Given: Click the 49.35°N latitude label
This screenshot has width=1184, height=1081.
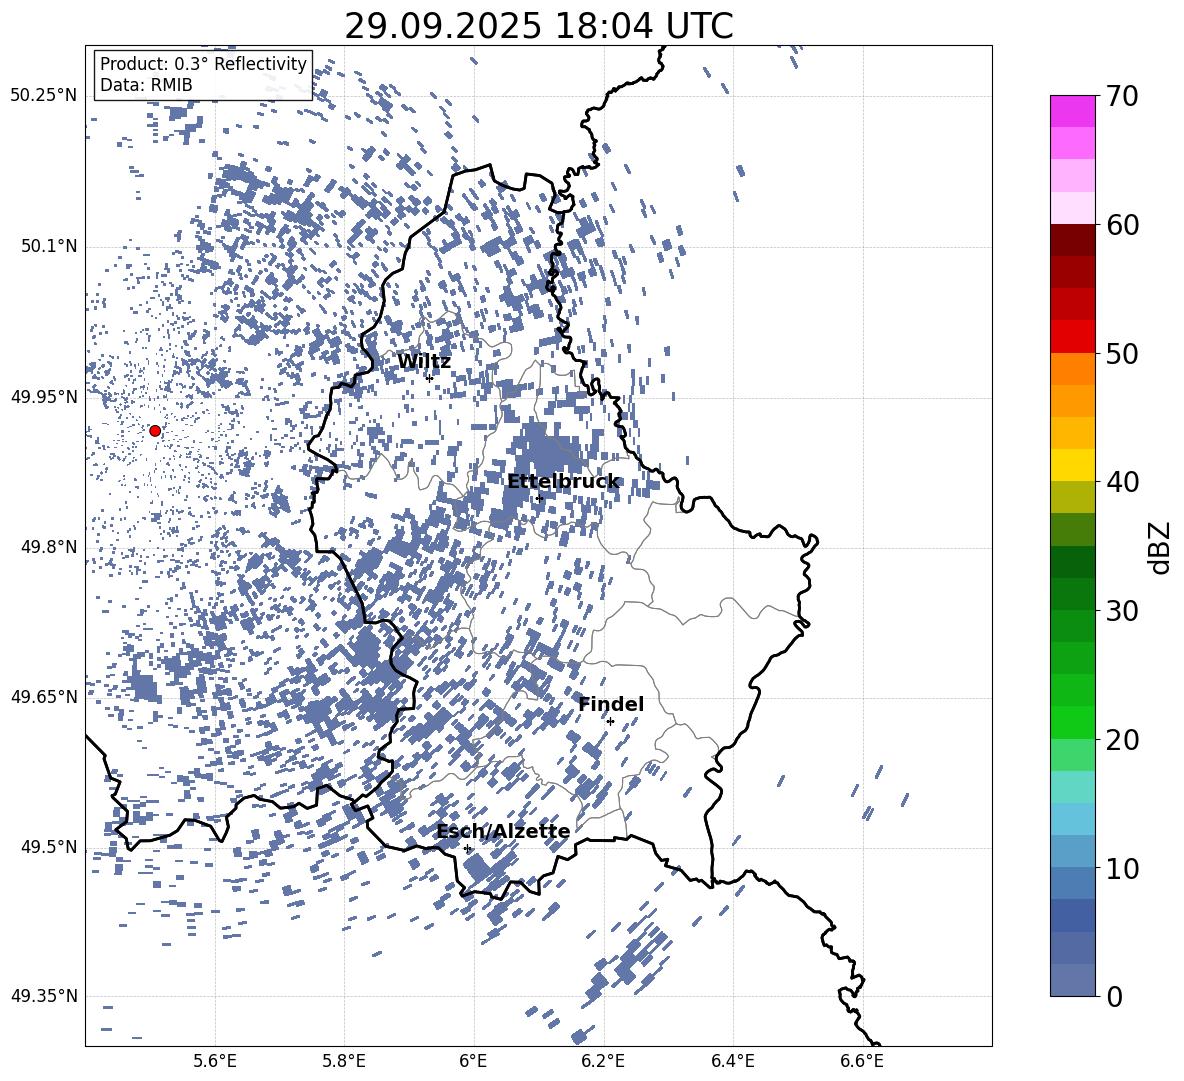Looking at the screenshot, I should pyautogui.click(x=44, y=996).
